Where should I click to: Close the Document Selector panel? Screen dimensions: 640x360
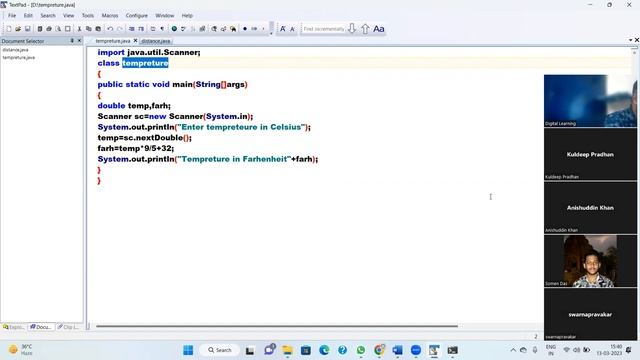(79, 41)
